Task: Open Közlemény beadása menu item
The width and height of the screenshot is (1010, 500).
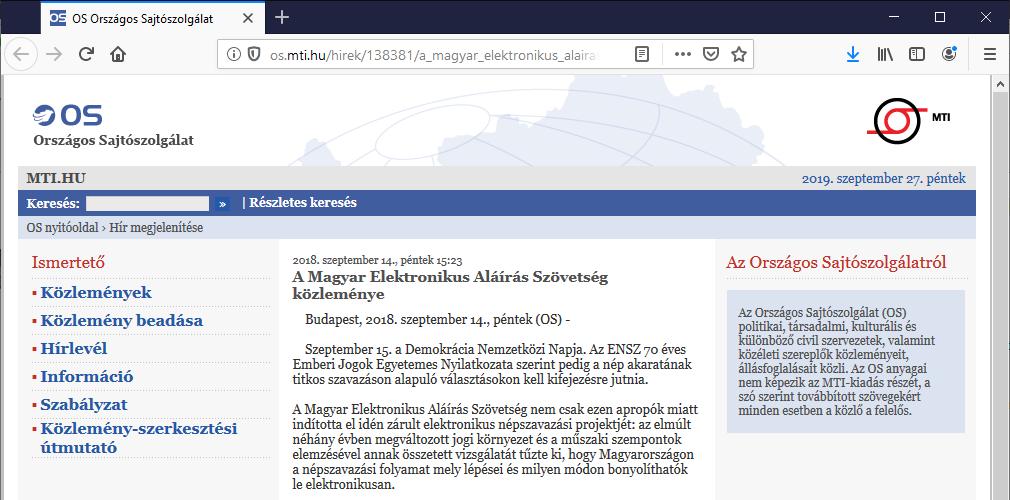Action: point(122,320)
